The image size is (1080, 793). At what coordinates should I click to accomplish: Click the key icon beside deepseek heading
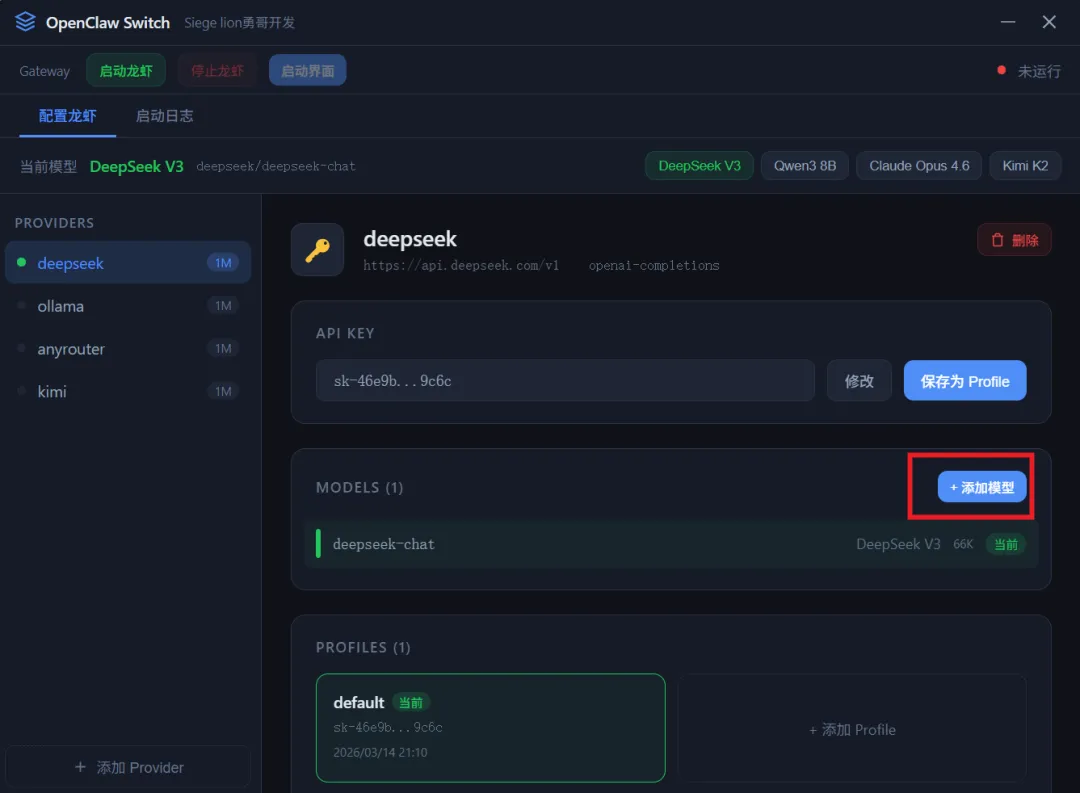pyautogui.click(x=318, y=249)
